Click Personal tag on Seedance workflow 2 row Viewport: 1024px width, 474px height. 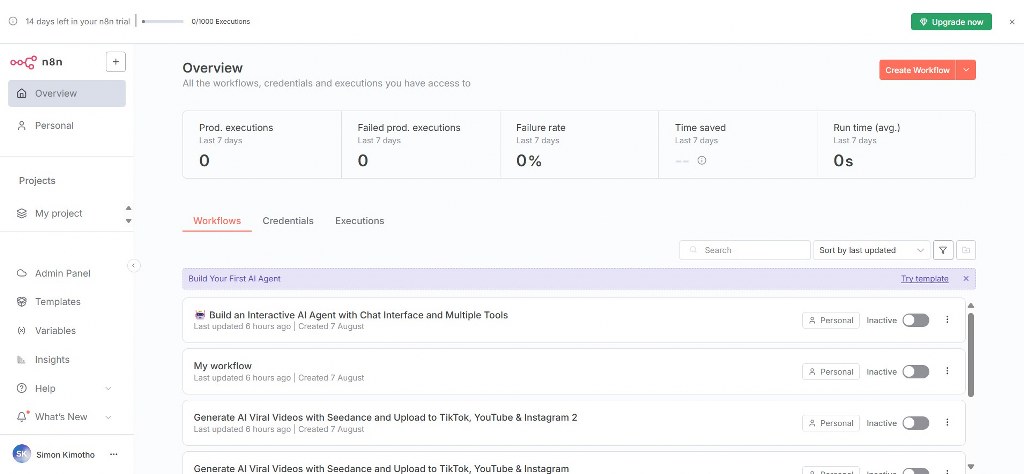[x=831, y=423]
